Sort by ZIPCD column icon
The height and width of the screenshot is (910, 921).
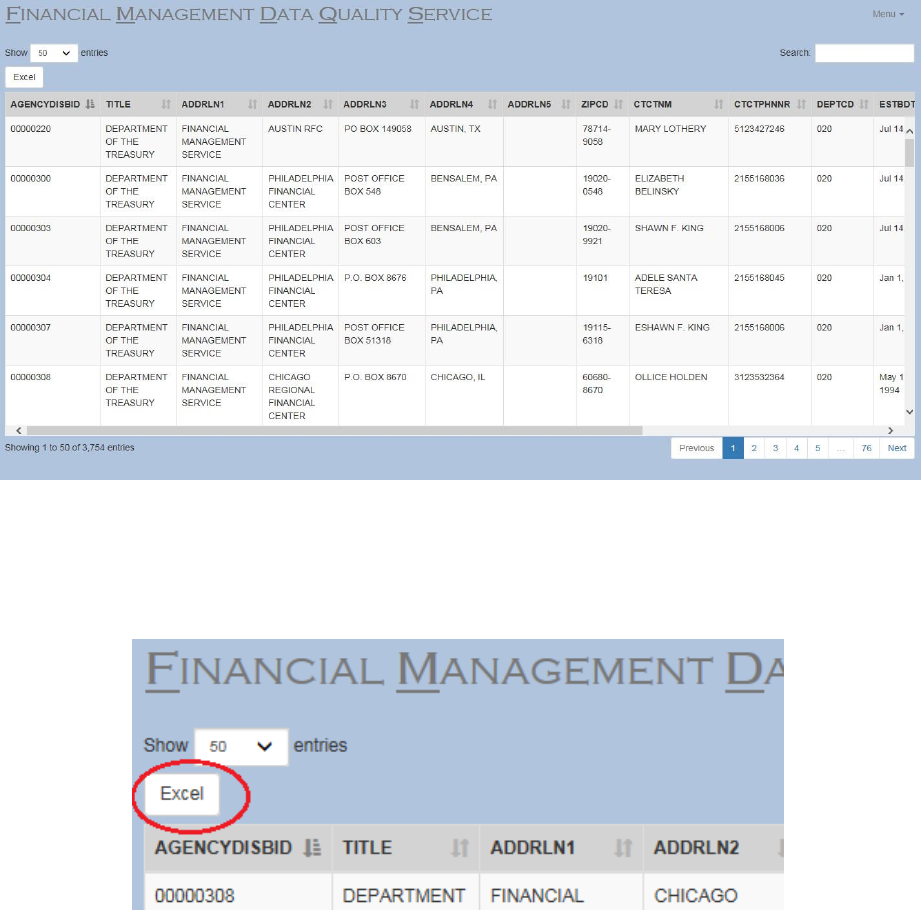coord(618,104)
